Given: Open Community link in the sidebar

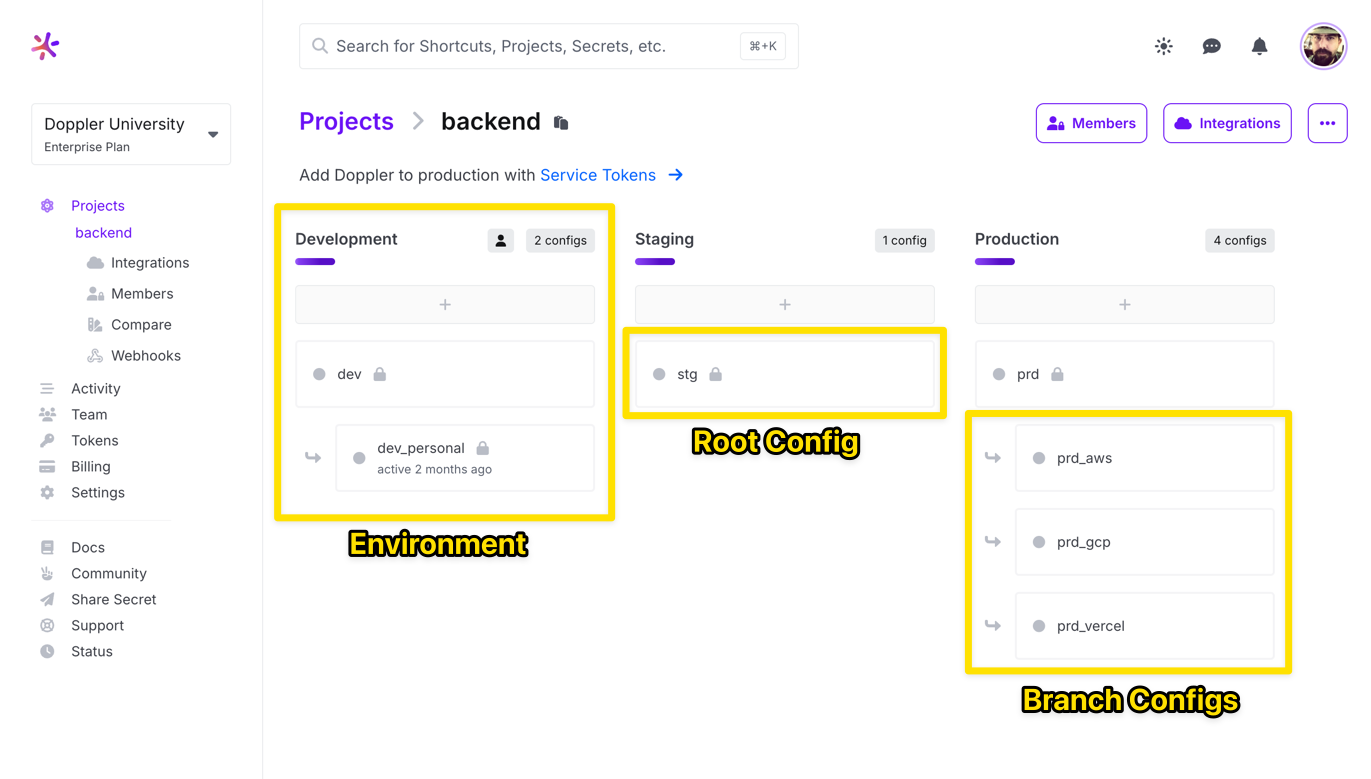Looking at the screenshot, I should 109,574.
